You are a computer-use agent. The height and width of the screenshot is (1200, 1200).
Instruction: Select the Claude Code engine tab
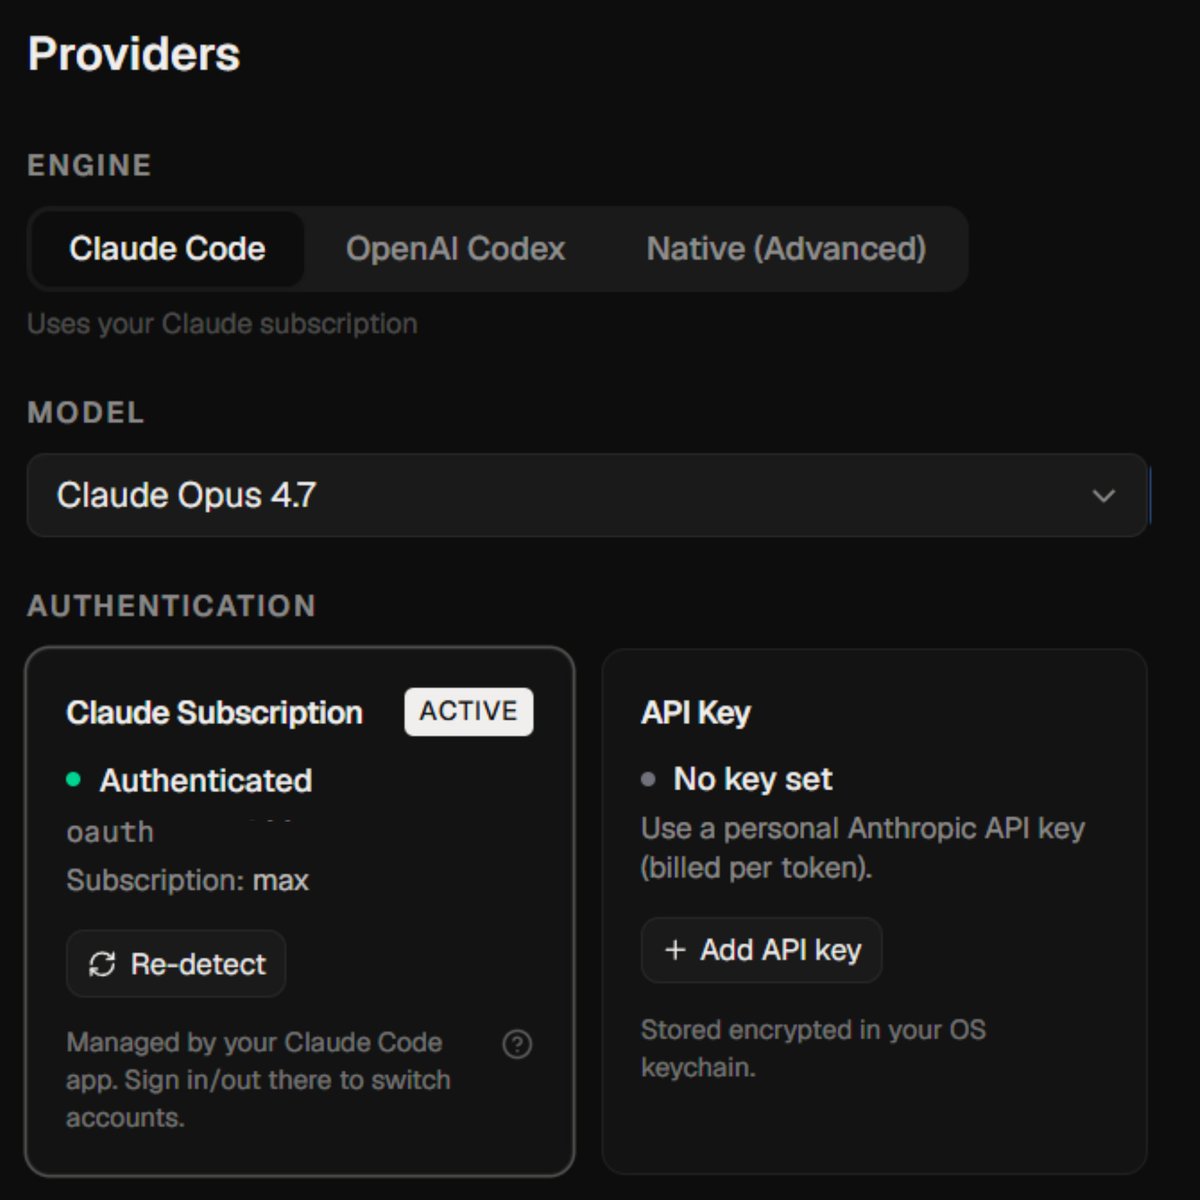[x=167, y=249]
